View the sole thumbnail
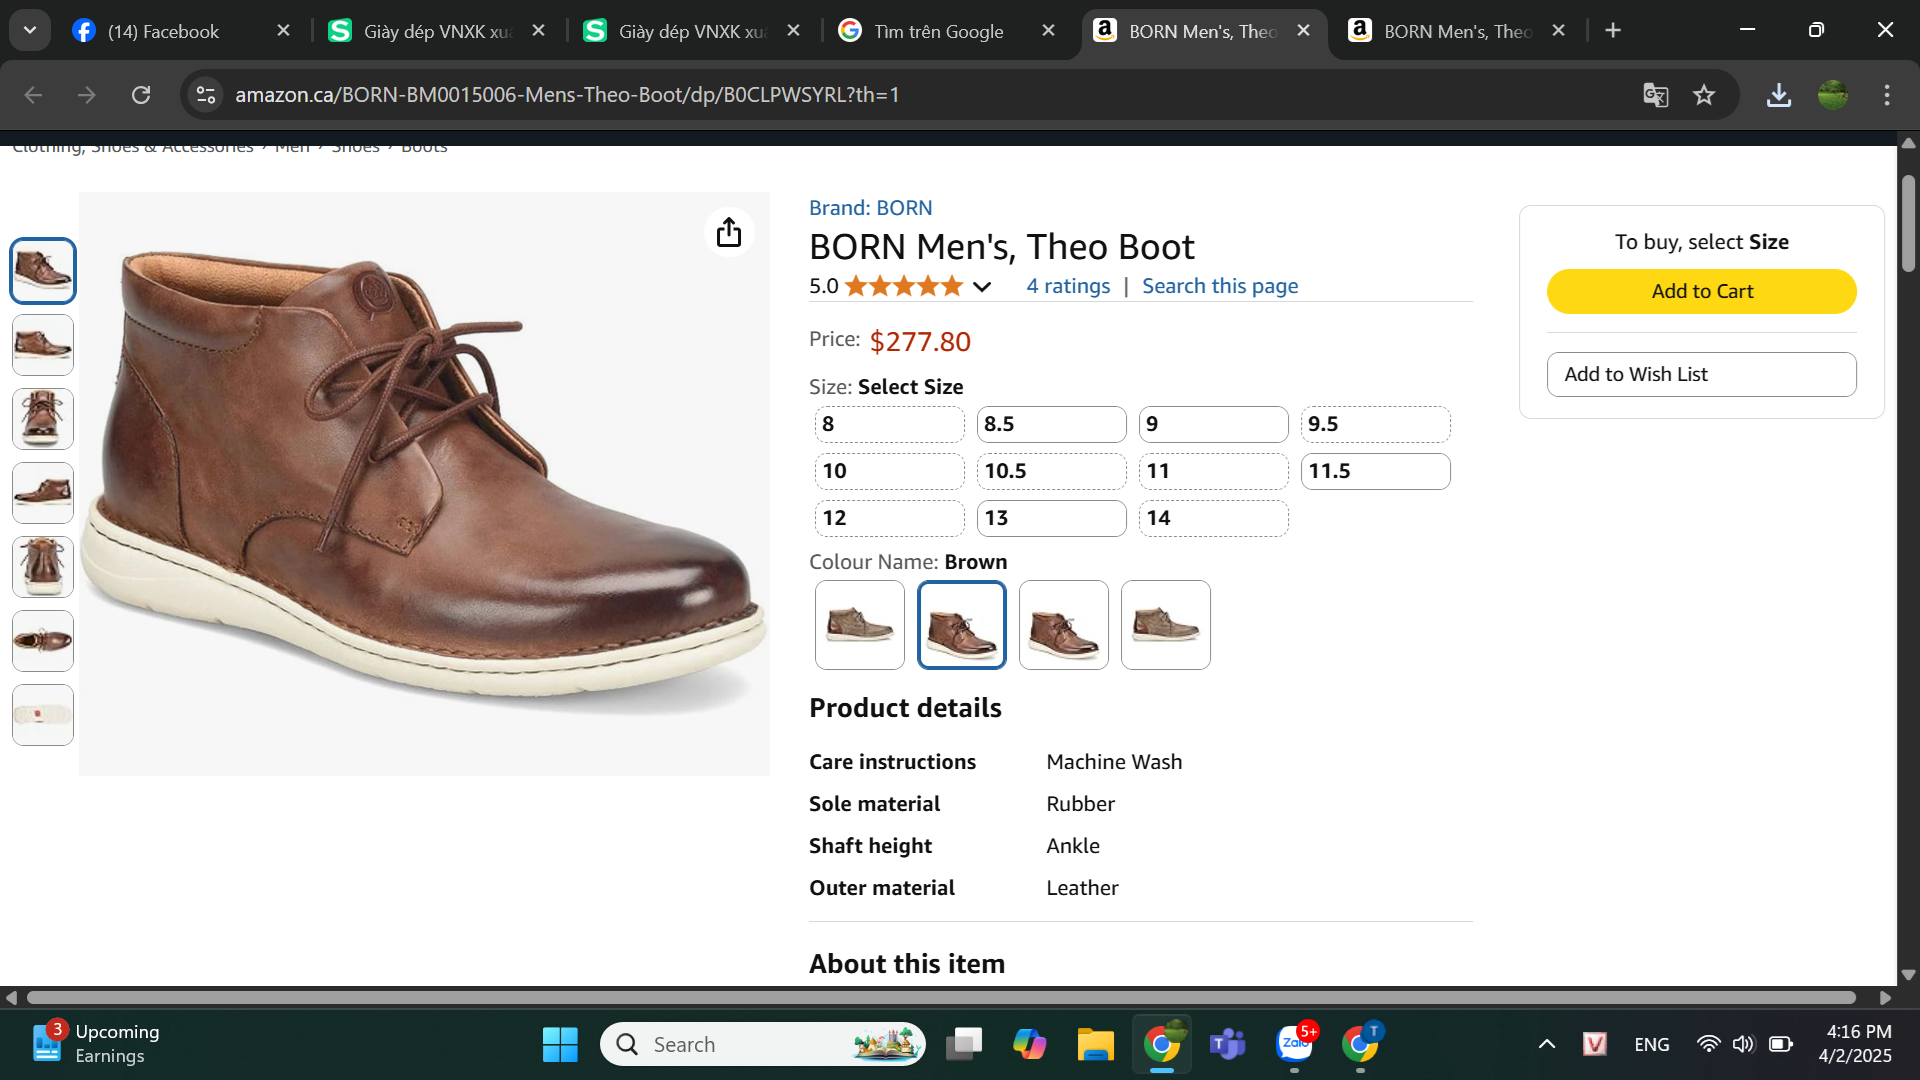The image size is (1920, 1080). [x=43, y=715]
